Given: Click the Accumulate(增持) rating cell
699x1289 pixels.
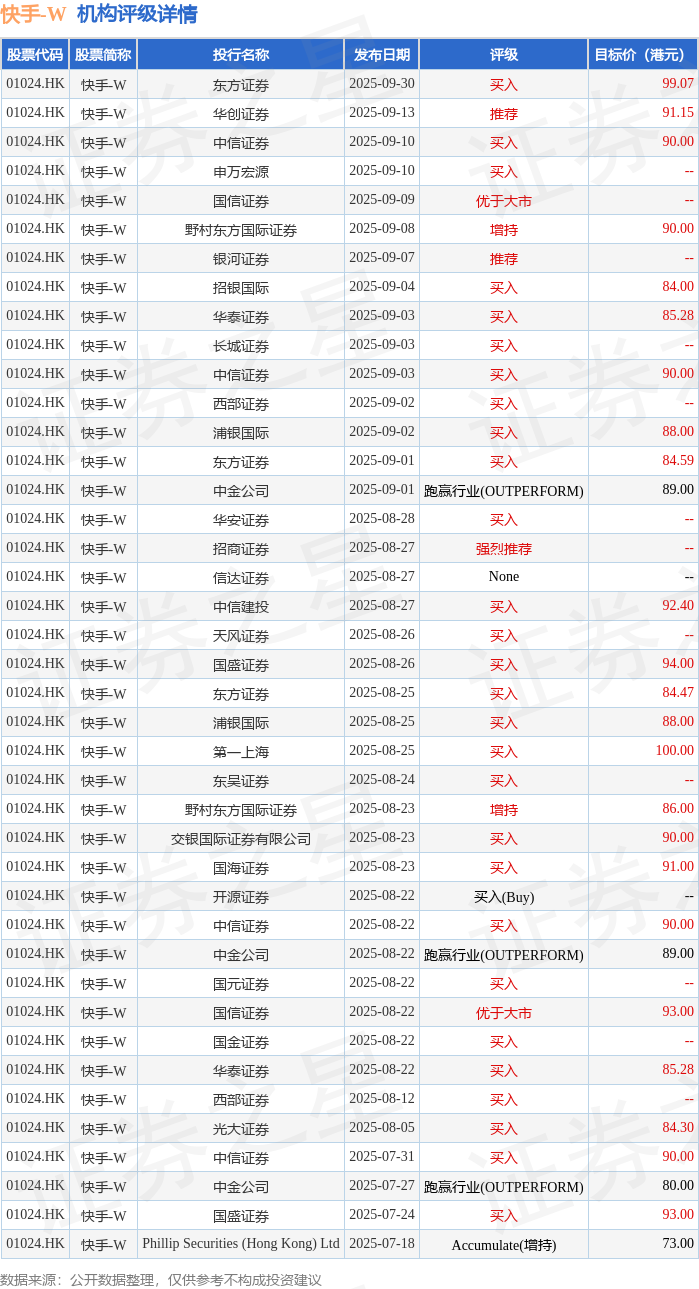Looking at the screenshot, I should coord(504,1244).
